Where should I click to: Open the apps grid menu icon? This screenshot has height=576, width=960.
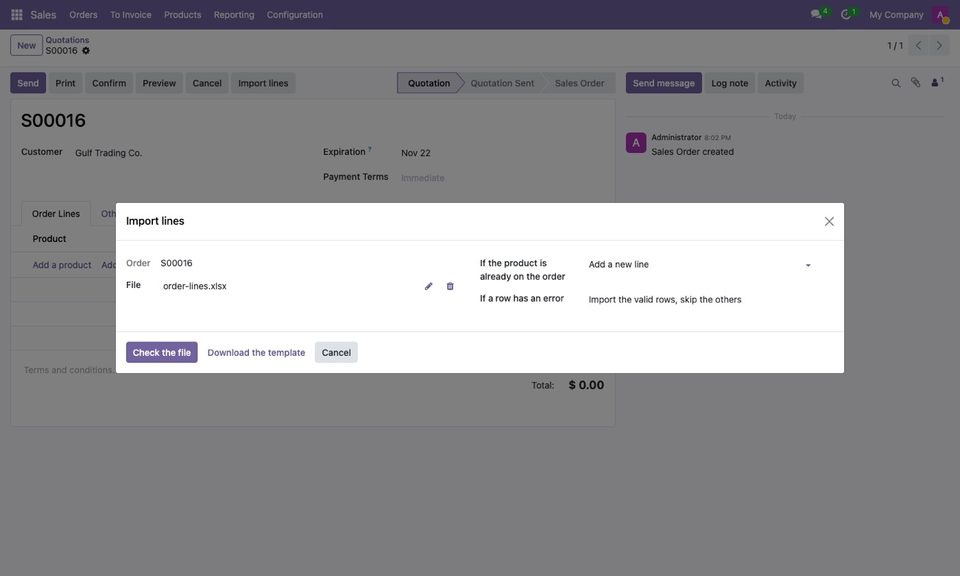point(17,14)
